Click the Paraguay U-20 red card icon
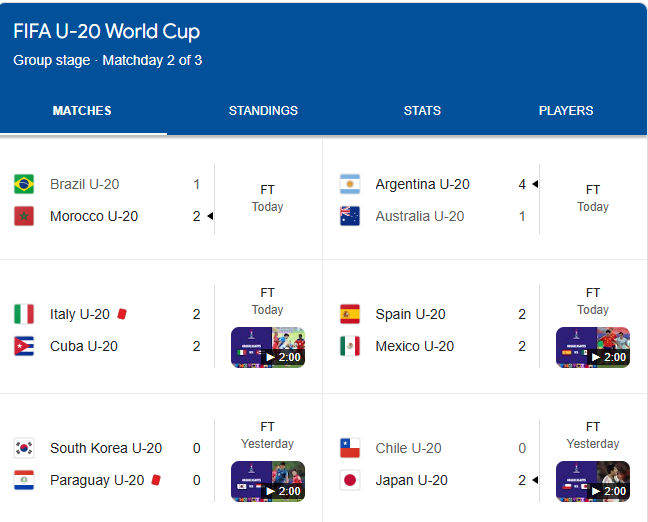The height and width of the screenshot is (522, 648). (156, 480)
